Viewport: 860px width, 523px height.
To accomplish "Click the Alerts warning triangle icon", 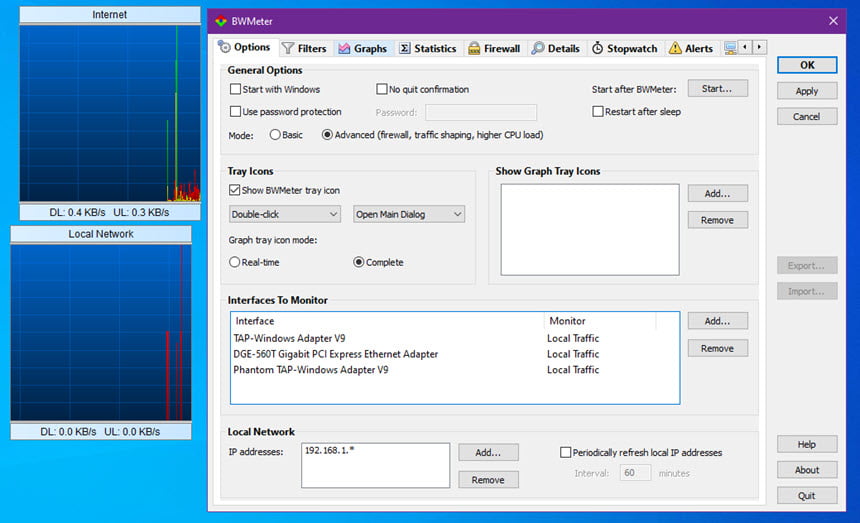I will click(x=675, y=48).
